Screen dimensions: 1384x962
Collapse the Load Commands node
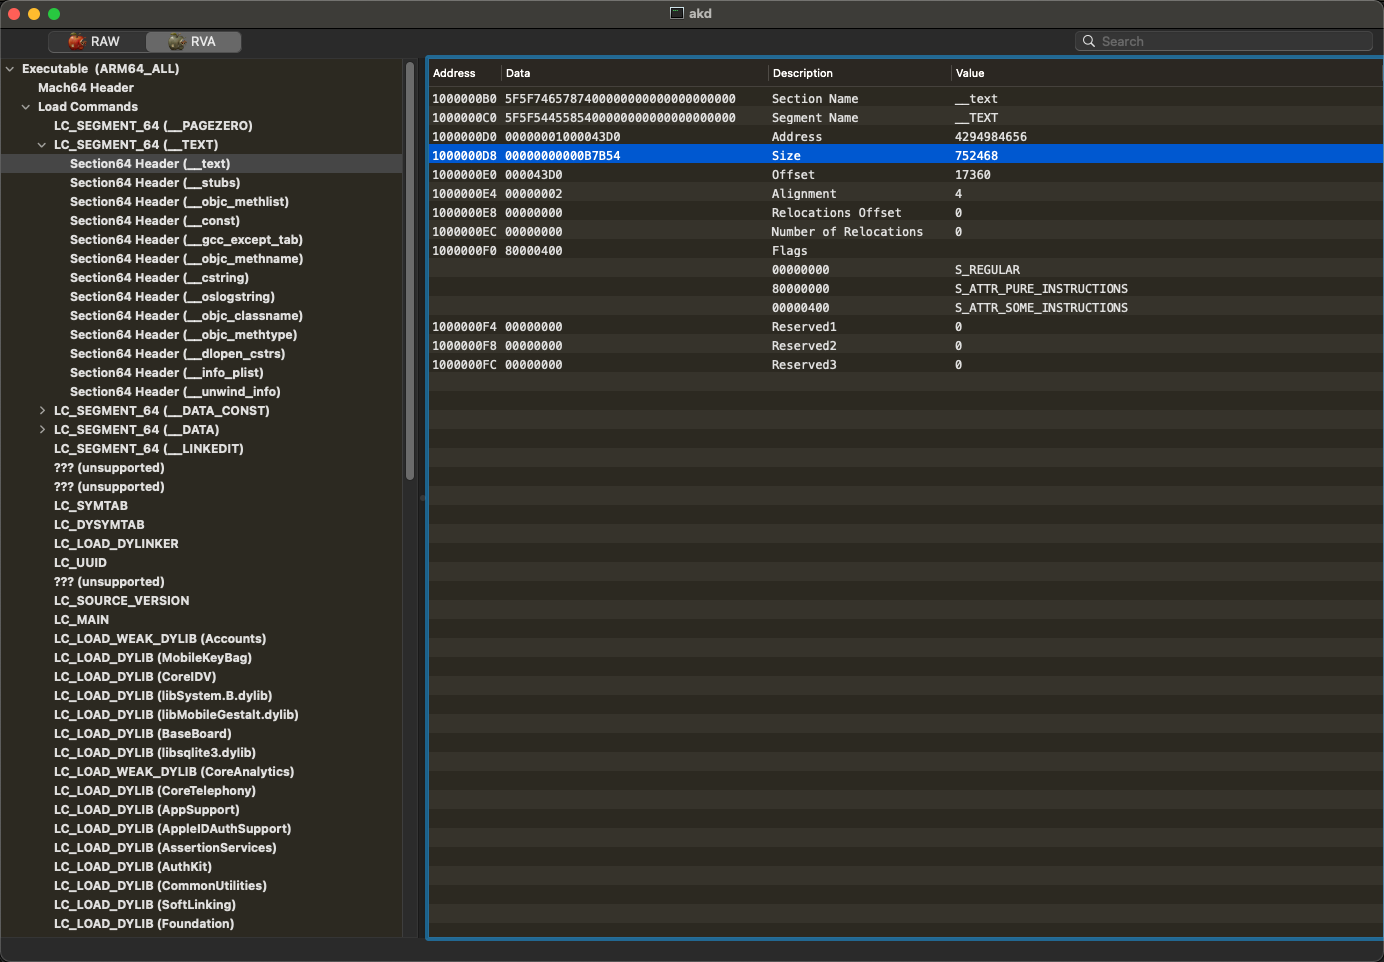coord(26,107)
